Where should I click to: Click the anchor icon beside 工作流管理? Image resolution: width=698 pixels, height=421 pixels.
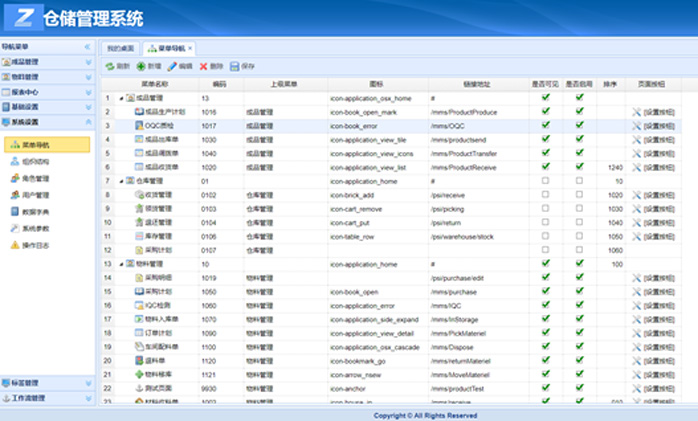(6, 398)
